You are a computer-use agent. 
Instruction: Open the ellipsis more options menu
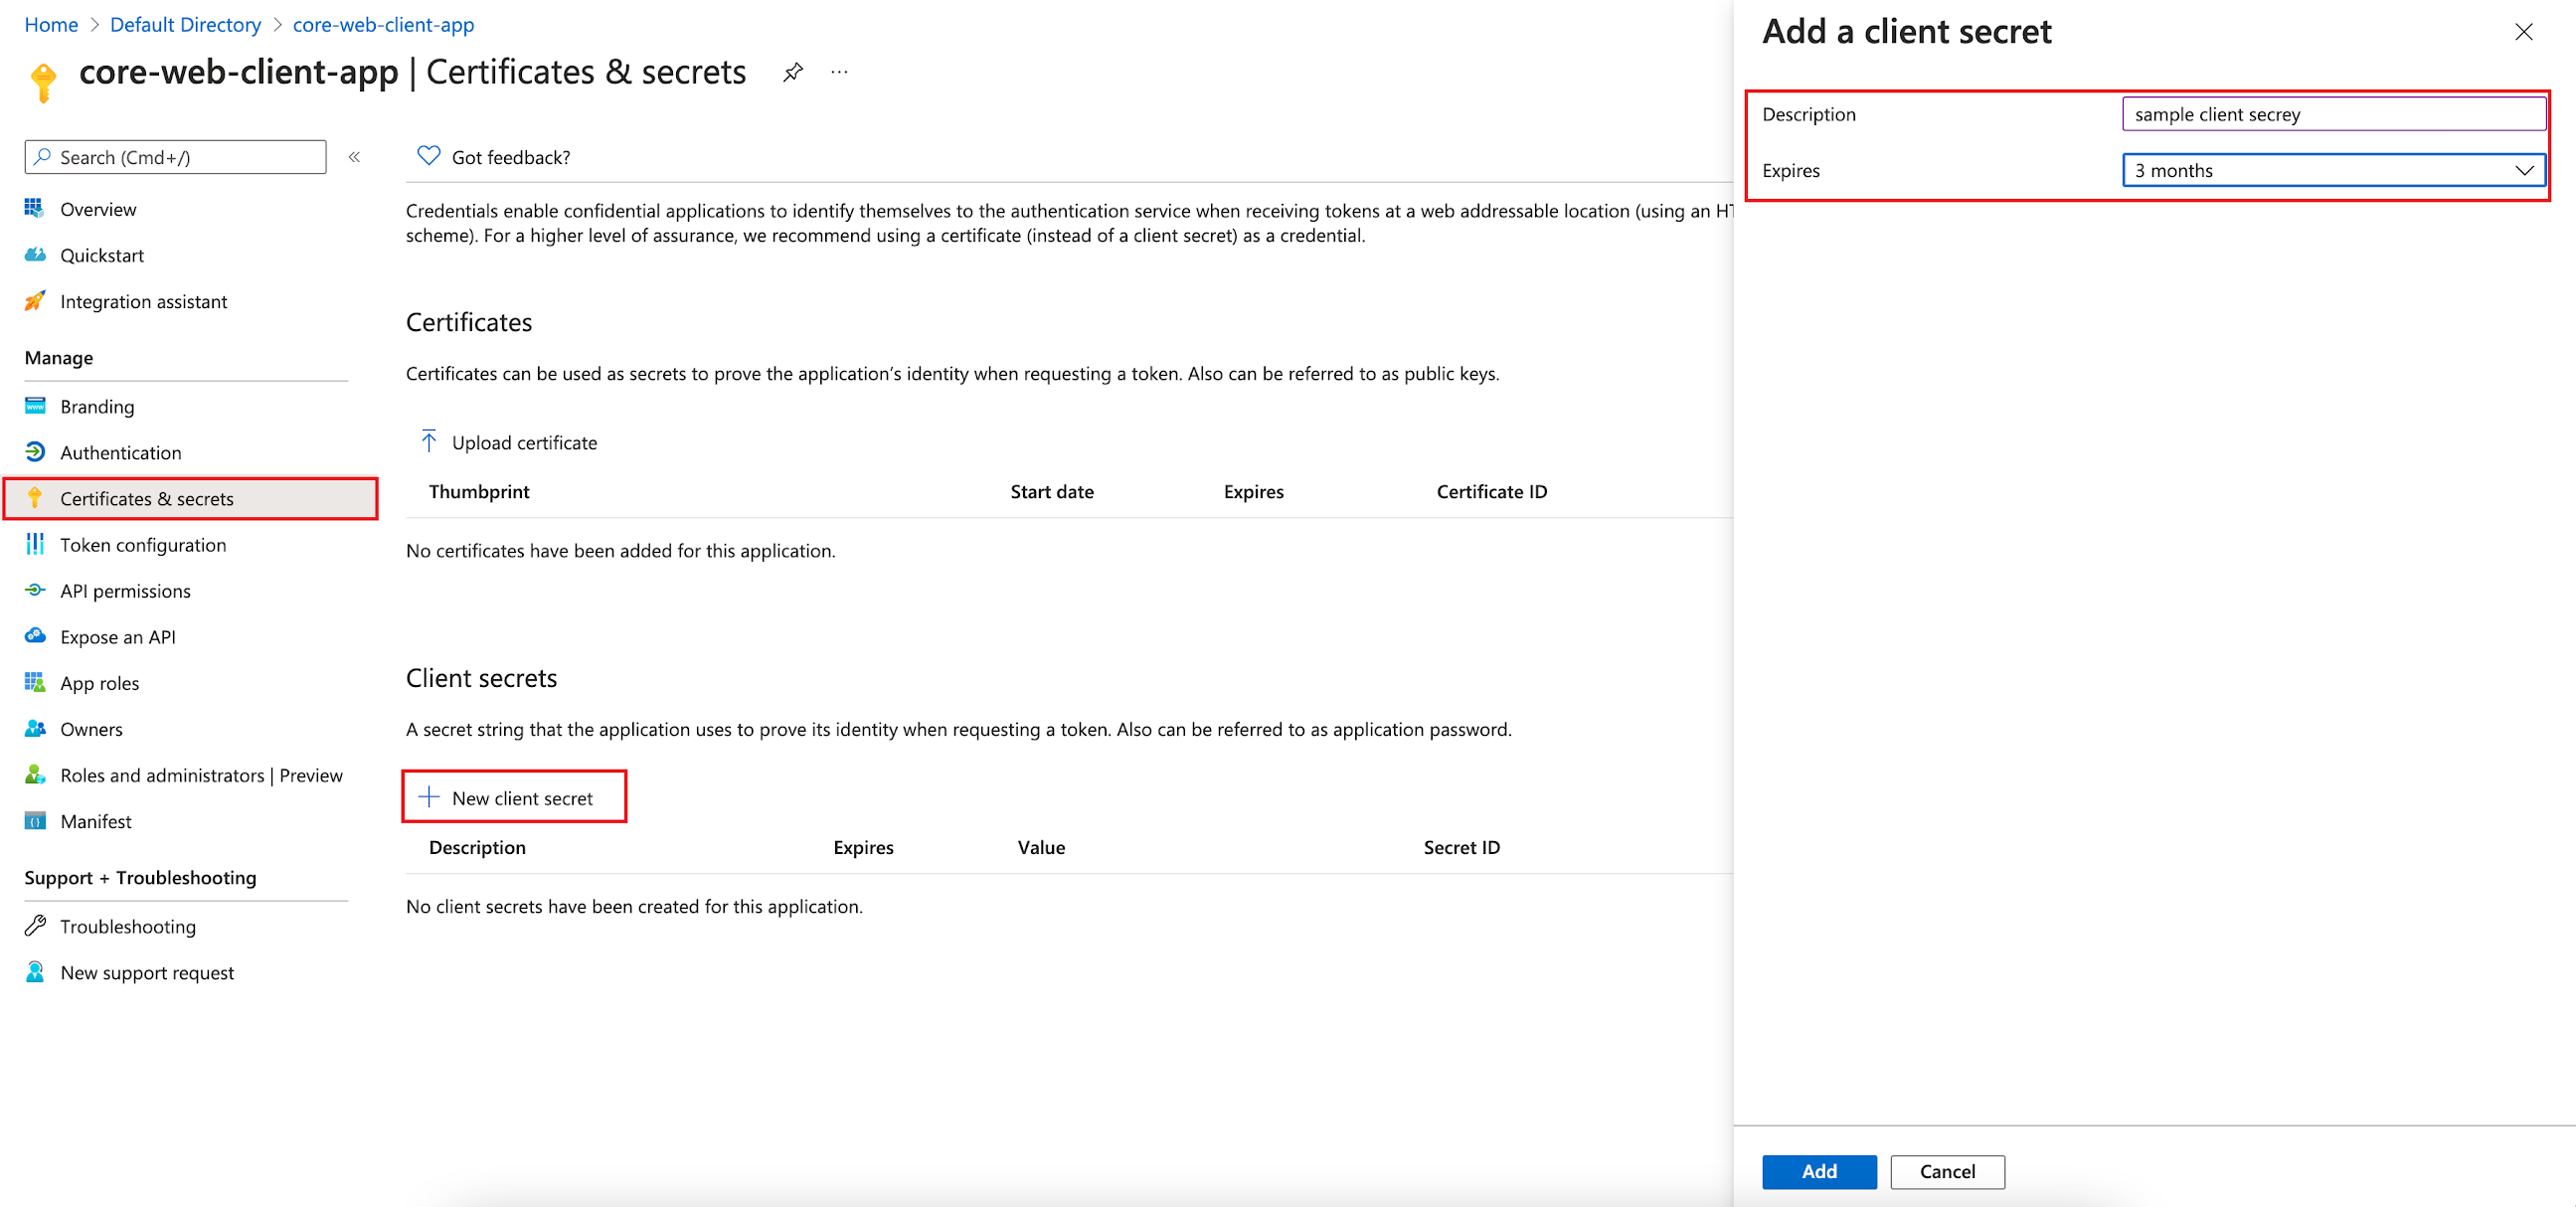(x=839, y=72)
